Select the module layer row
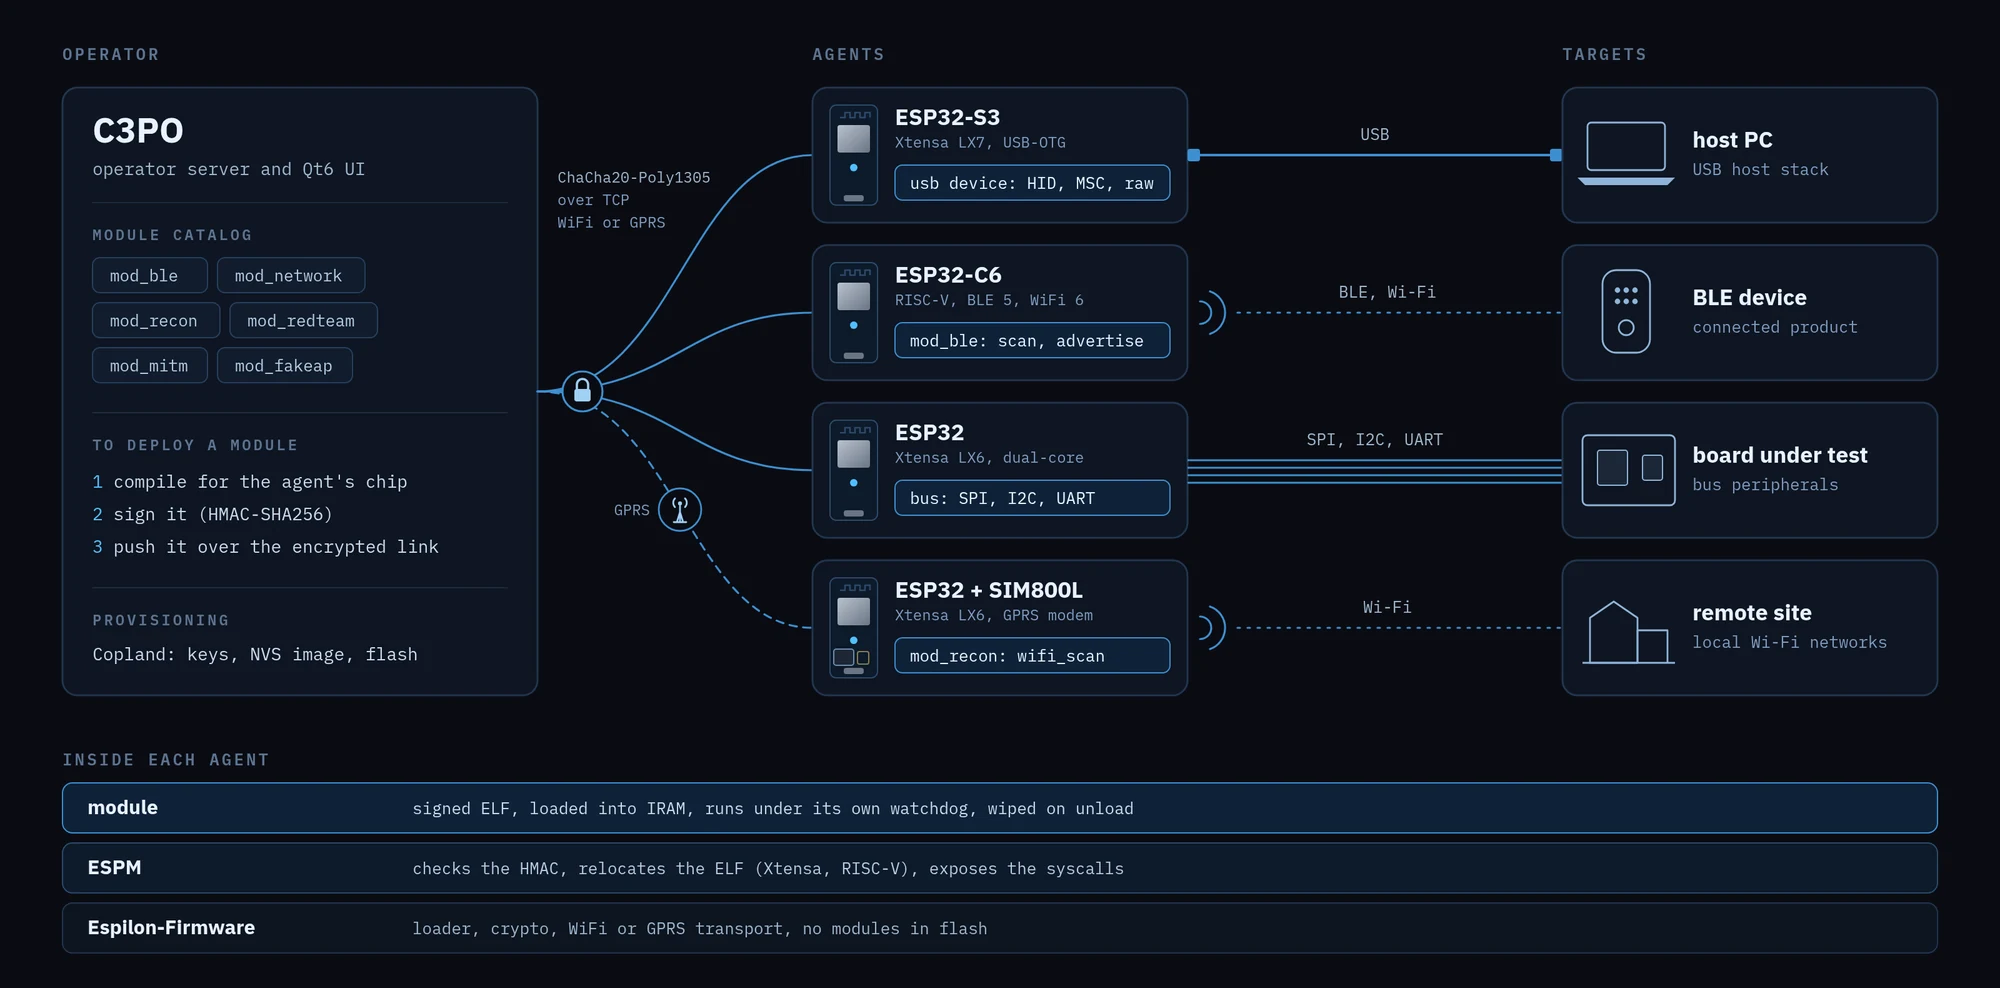 tap(1000, 808)
